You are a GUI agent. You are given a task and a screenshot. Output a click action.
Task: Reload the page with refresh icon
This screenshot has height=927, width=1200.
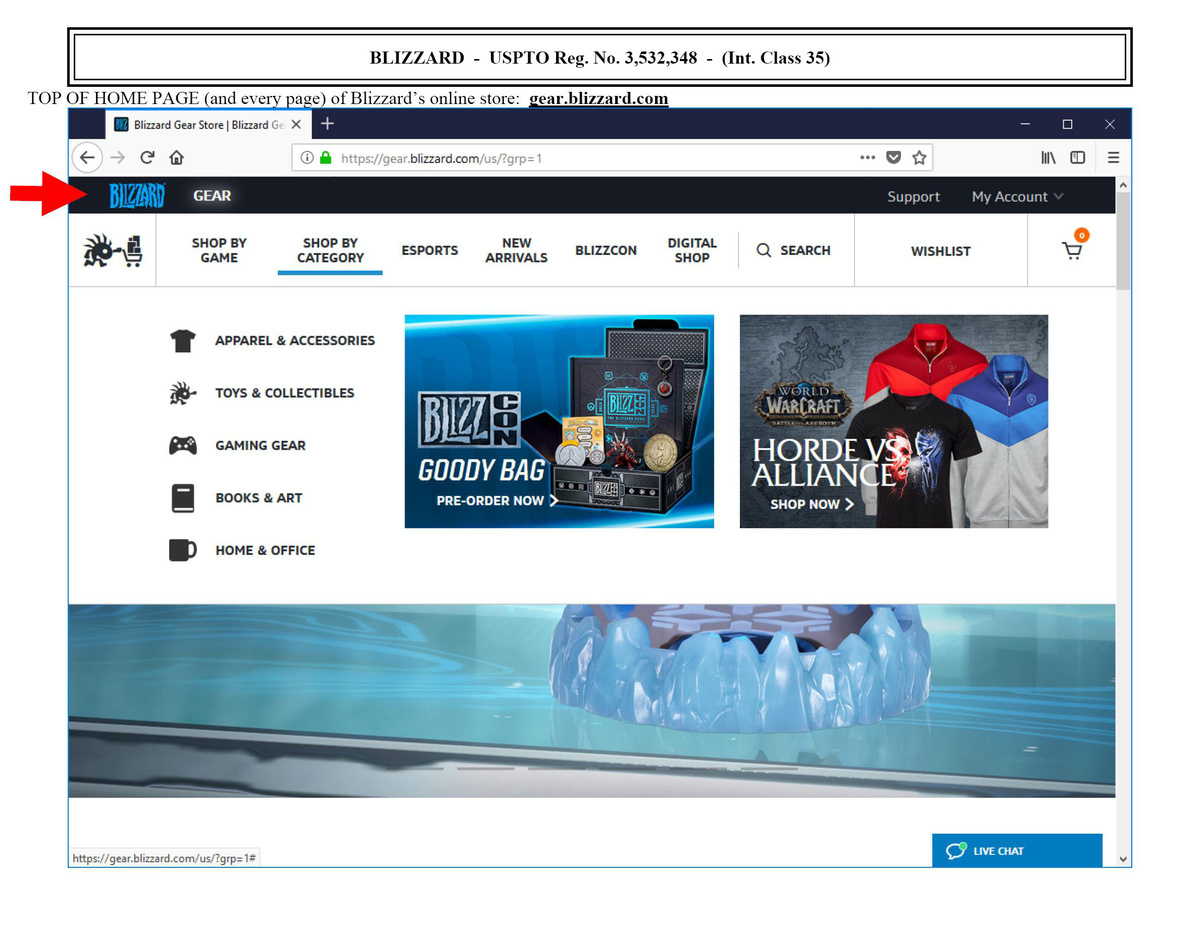[x=147, y=158]
